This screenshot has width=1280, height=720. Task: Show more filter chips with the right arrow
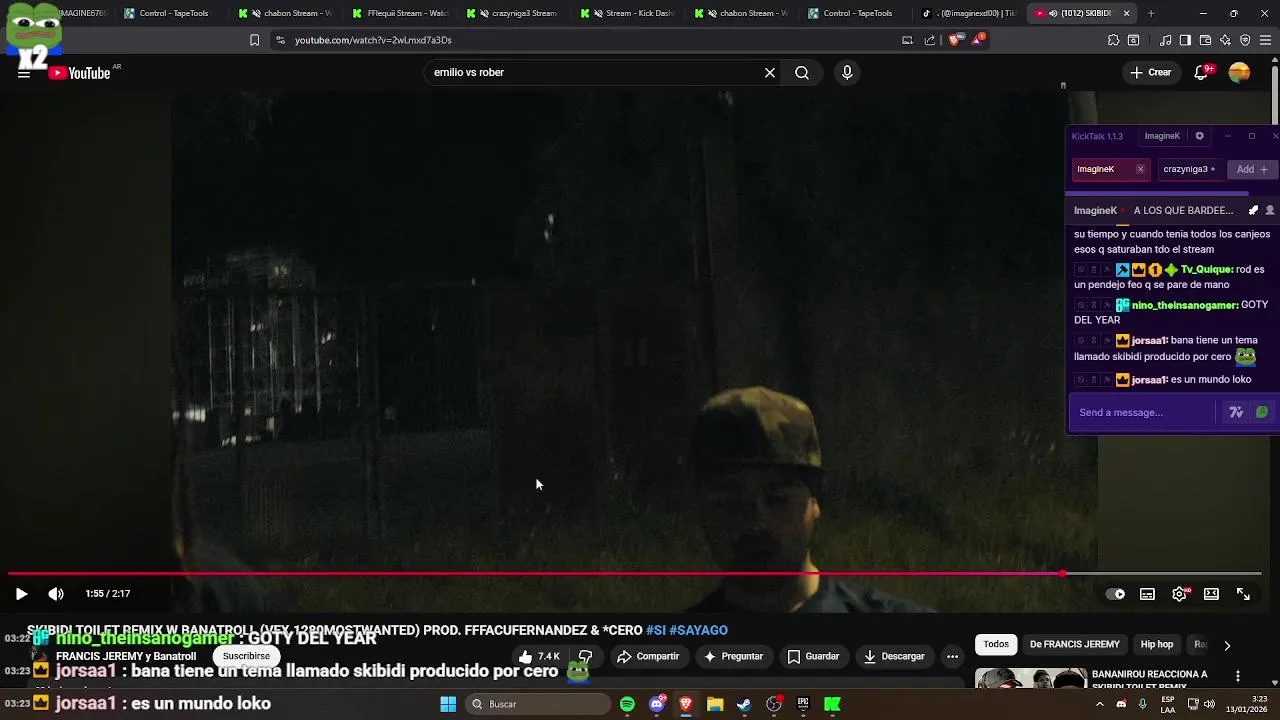click(1227, 646)
